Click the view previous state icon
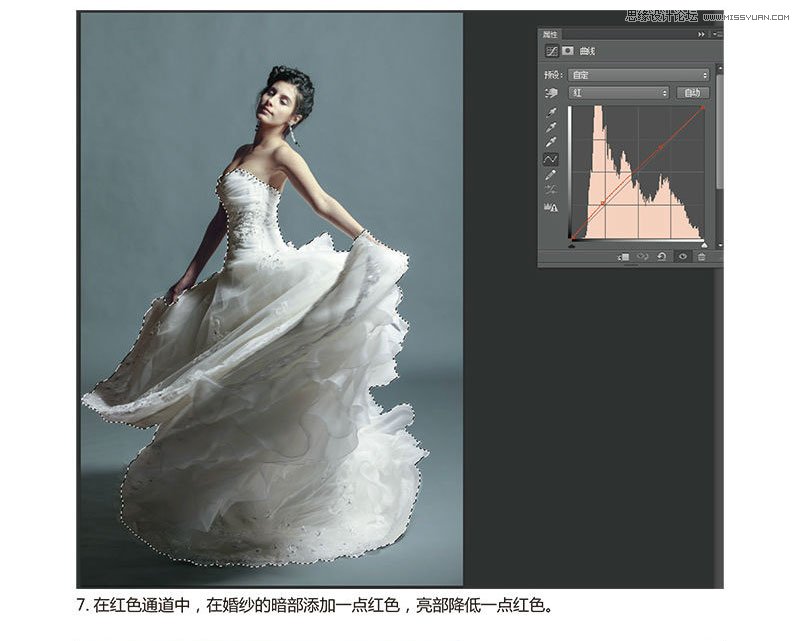800x641 pixels. click(642, 257)
